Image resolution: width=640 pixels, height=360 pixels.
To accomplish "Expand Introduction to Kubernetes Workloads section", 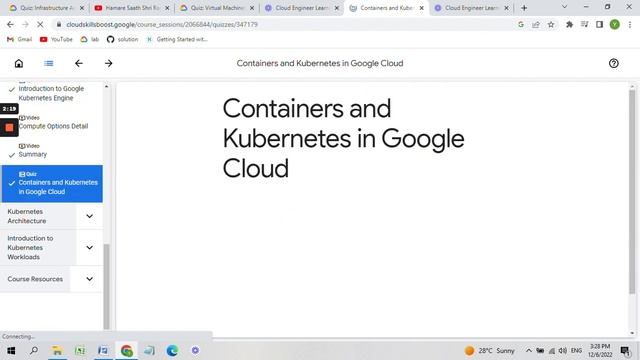I will (x=89, y=247).
